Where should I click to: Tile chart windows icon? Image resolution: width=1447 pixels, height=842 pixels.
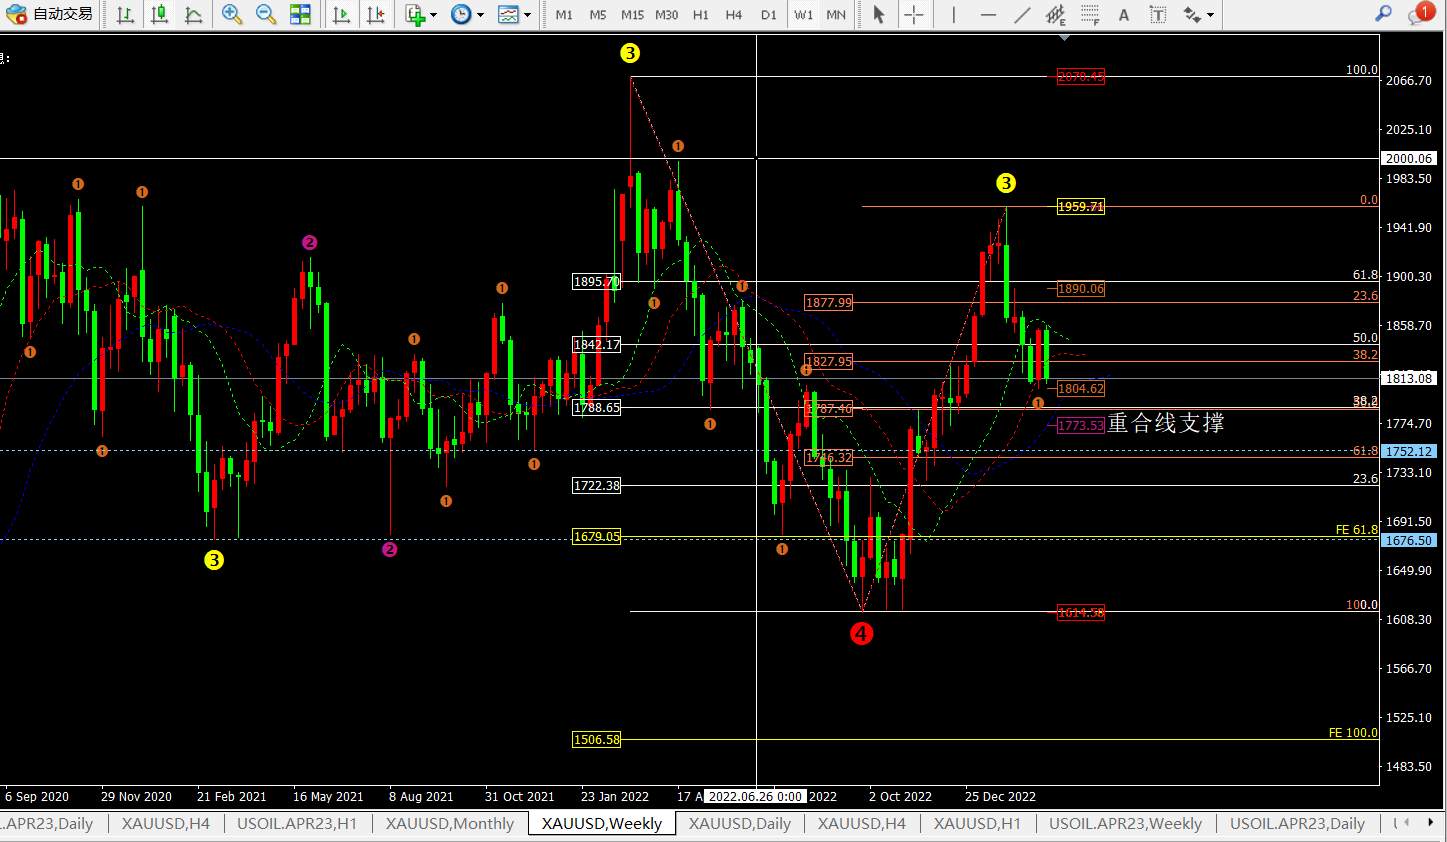(x=300, y=14)
